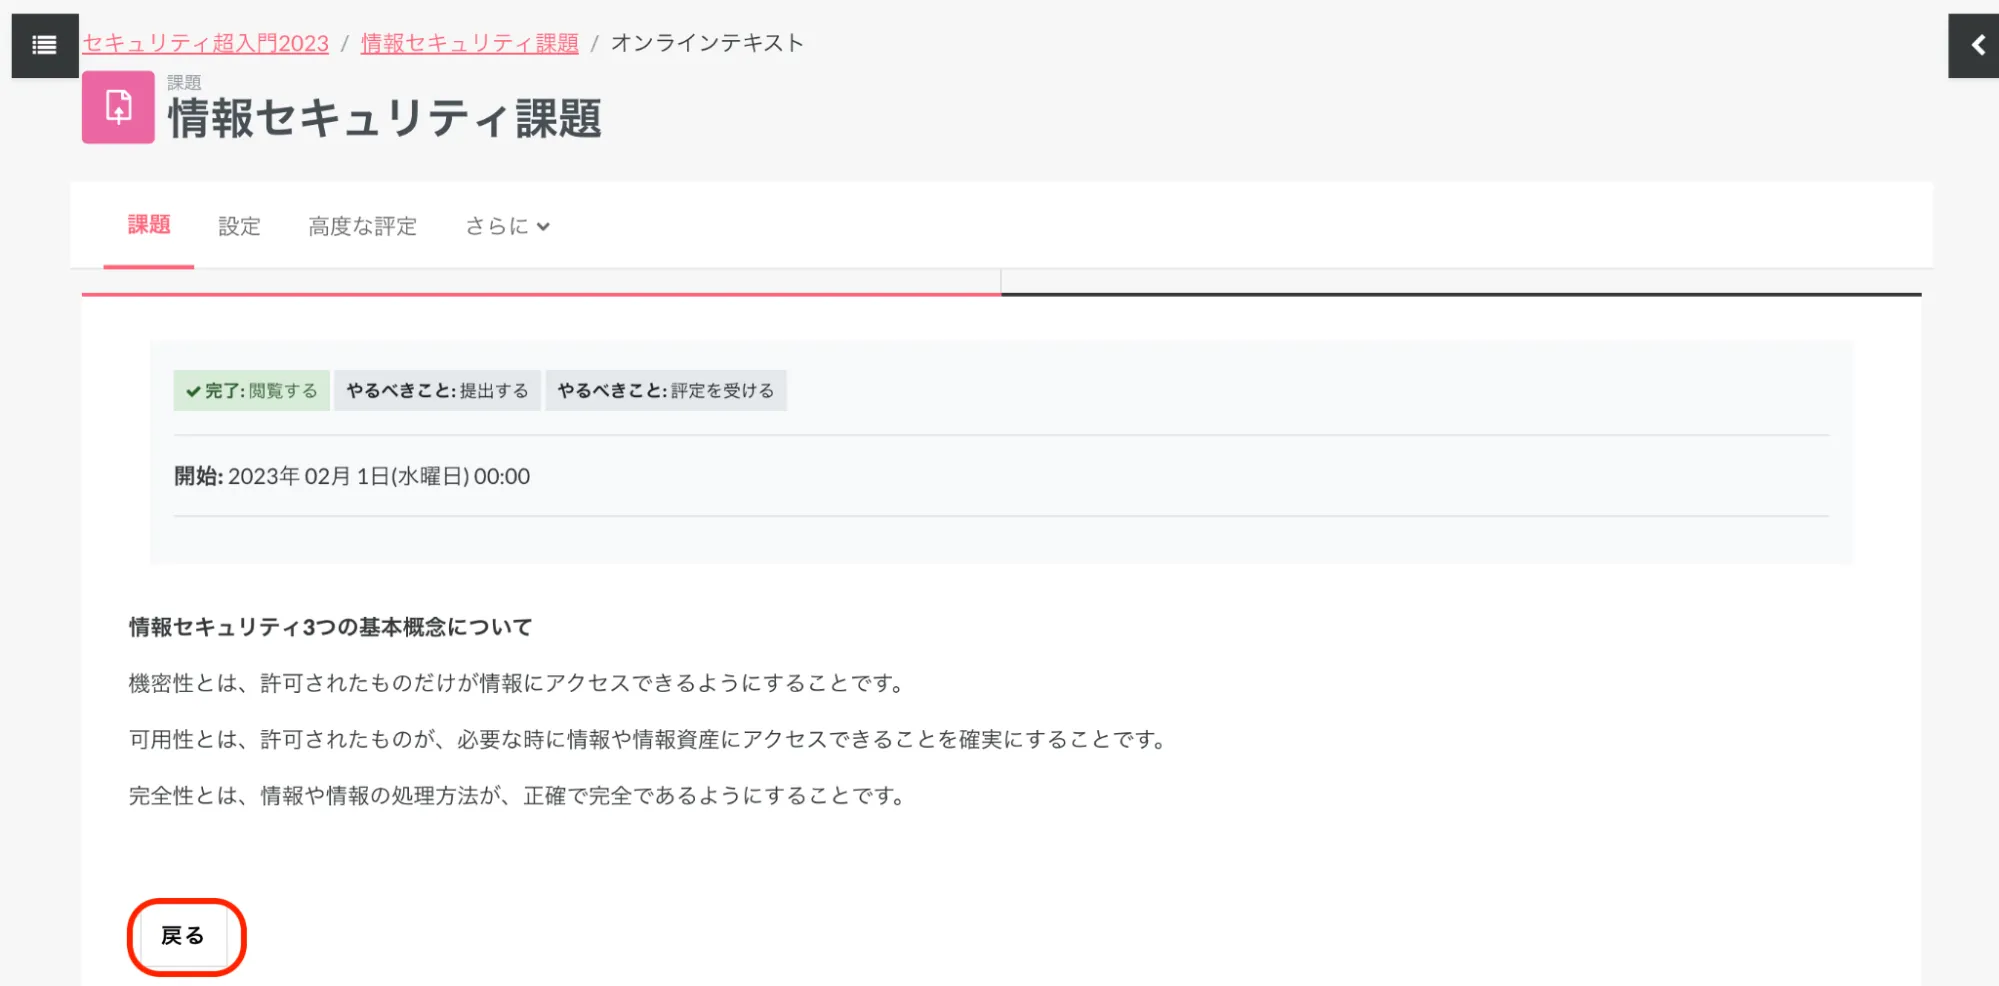This screenshot has width=1999, height=986.
Task: Expand the right-side block drawer arrow
Action: coord(1976,45)
